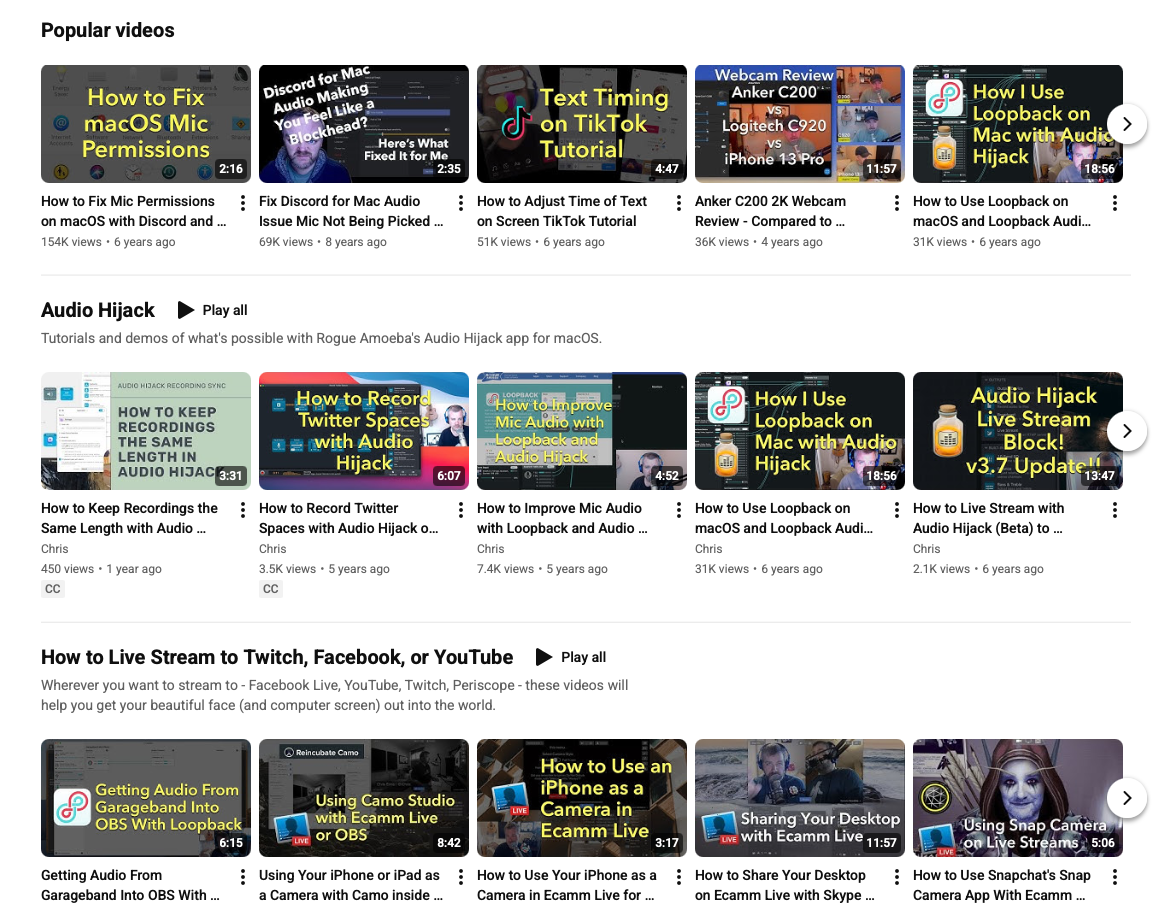1169x909 pixels.
Task: Open options menu for Snapchat's Snap Camera video
Action: pyautogui.click(x=1115, y=877)
